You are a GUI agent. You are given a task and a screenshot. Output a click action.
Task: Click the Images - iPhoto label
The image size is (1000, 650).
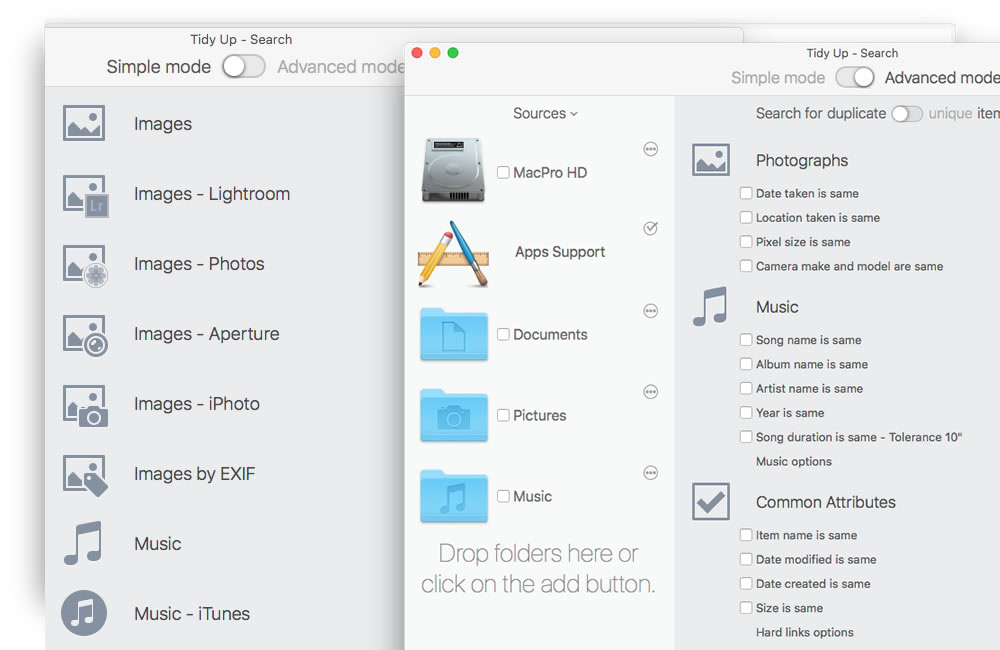(x=196, y=404)
